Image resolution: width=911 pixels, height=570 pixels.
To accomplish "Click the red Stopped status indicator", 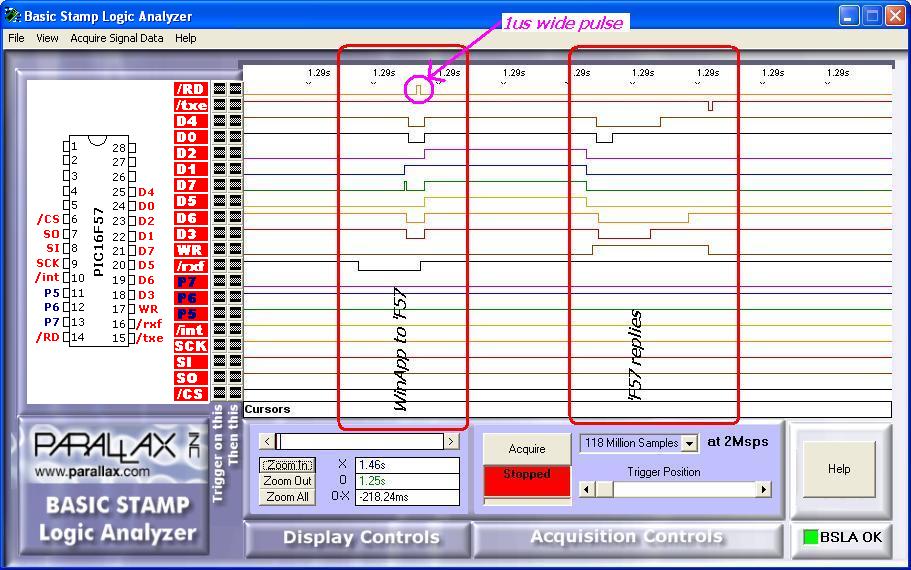I will tap(527, 481).
